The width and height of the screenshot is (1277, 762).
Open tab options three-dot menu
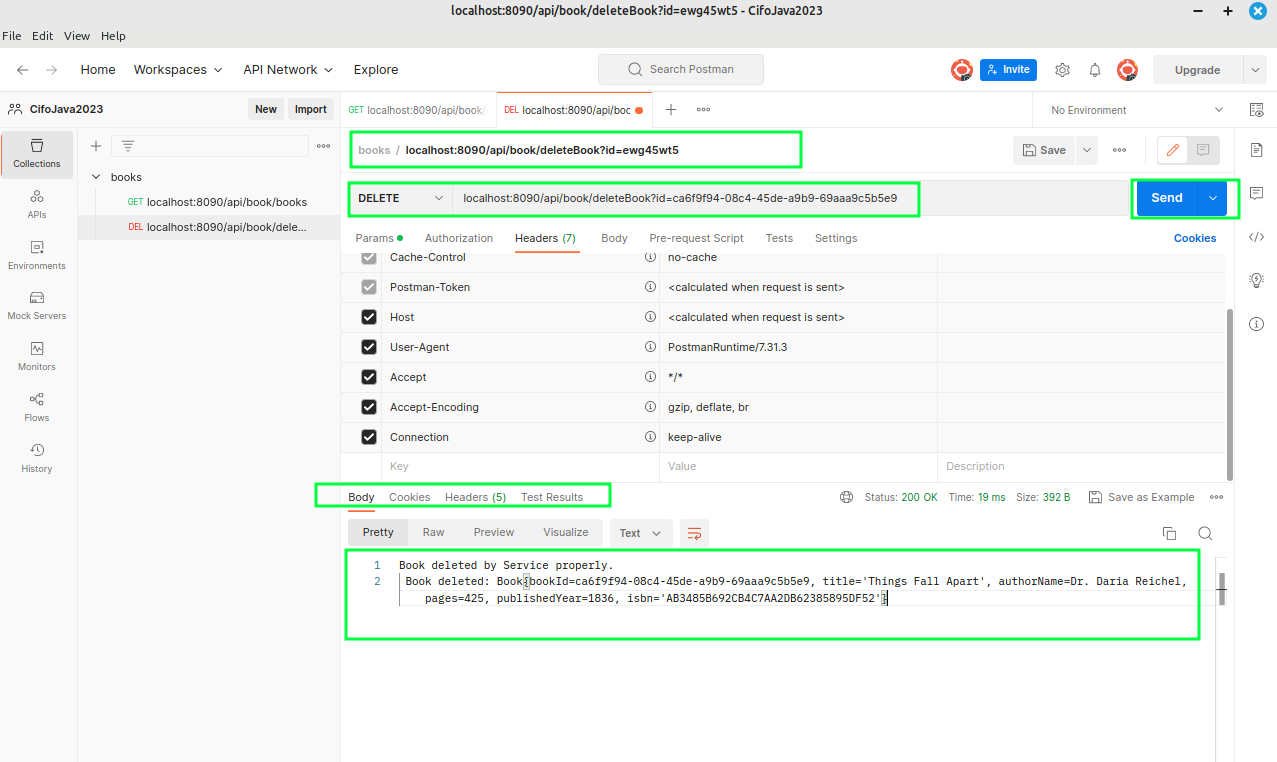[703, 110]
